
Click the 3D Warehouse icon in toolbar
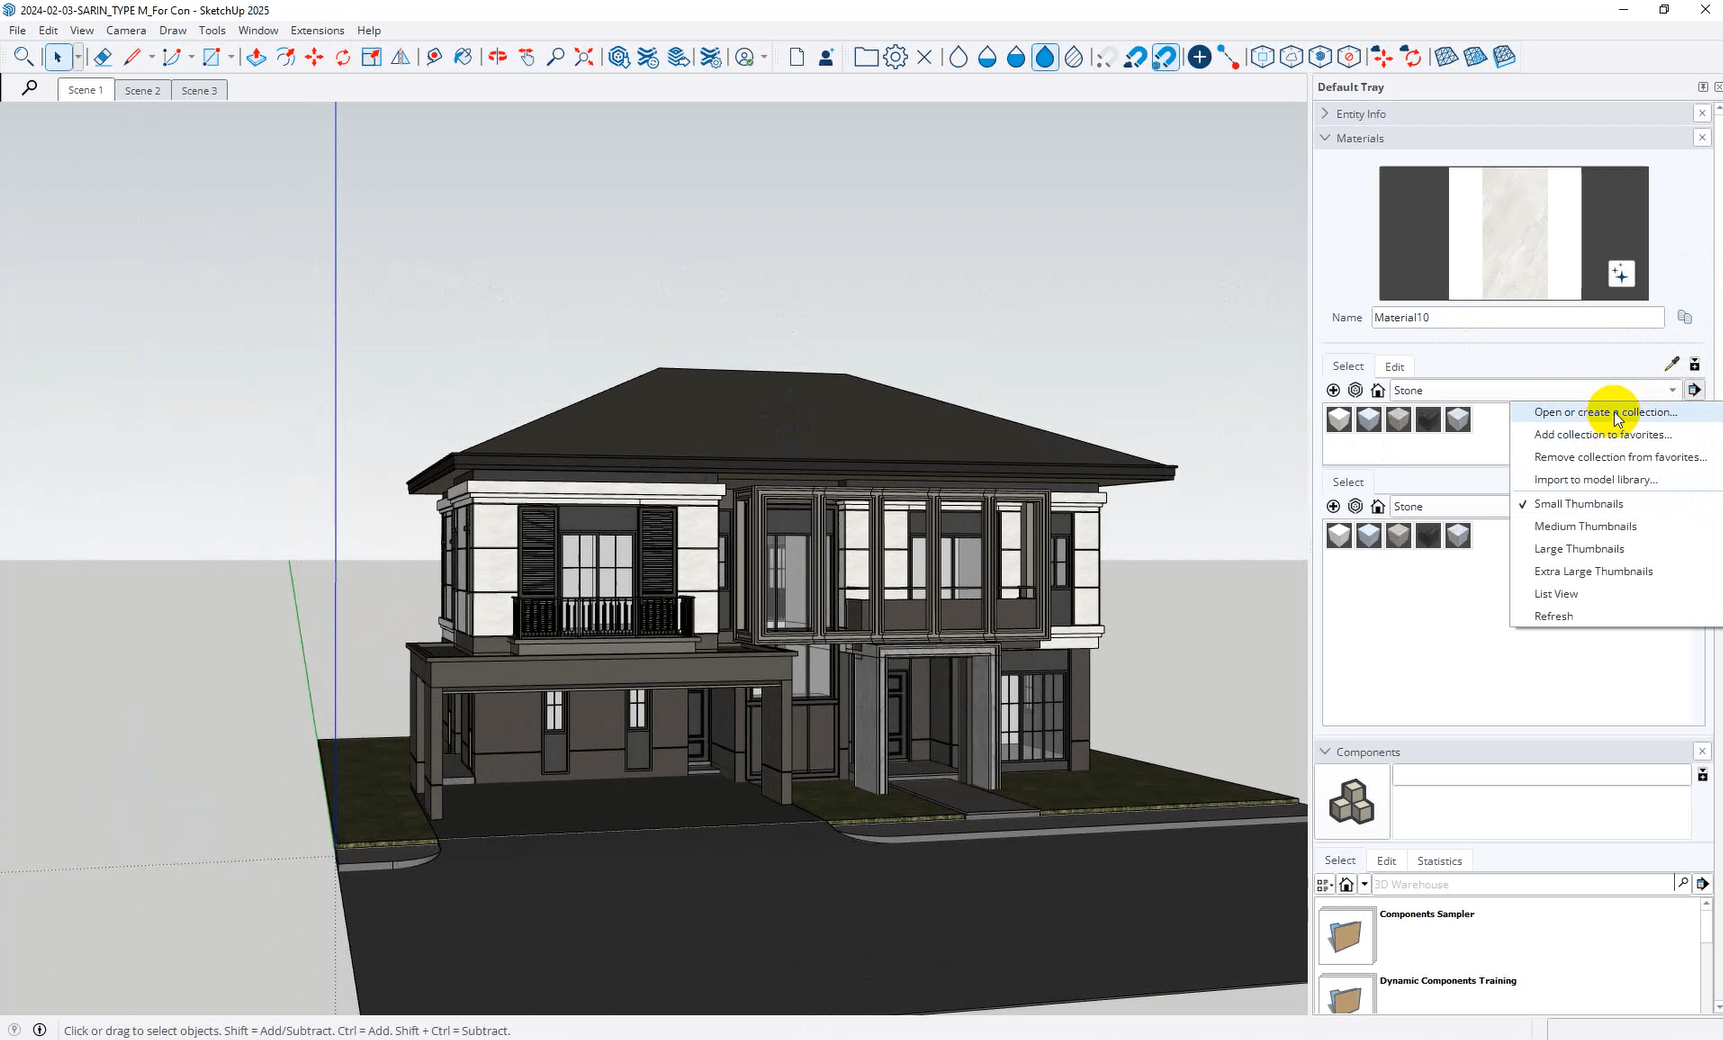click(x=619, y=57)
